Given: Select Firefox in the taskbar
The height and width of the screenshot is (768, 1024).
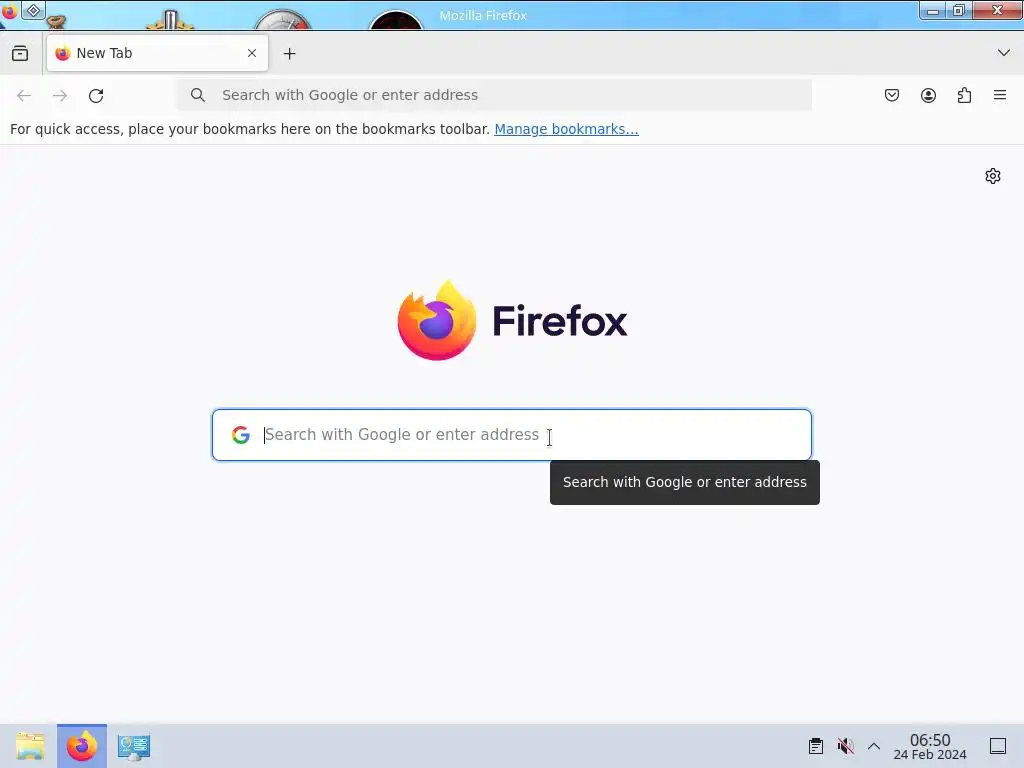Looking at the screenshot, I should coord(82,746).
